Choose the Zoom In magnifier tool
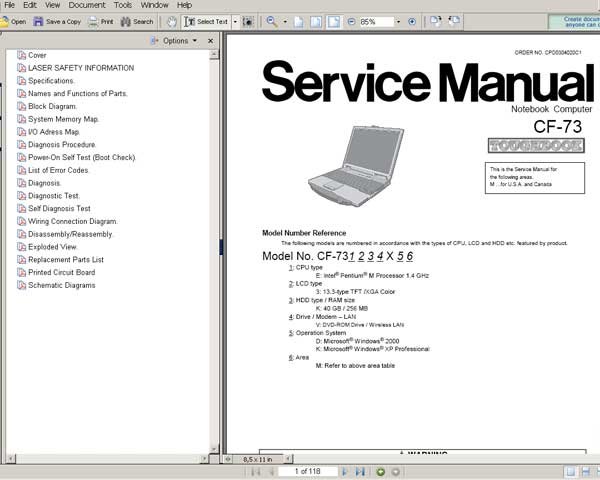This screenshot has height=480, width=600. (x=272, y=22)
